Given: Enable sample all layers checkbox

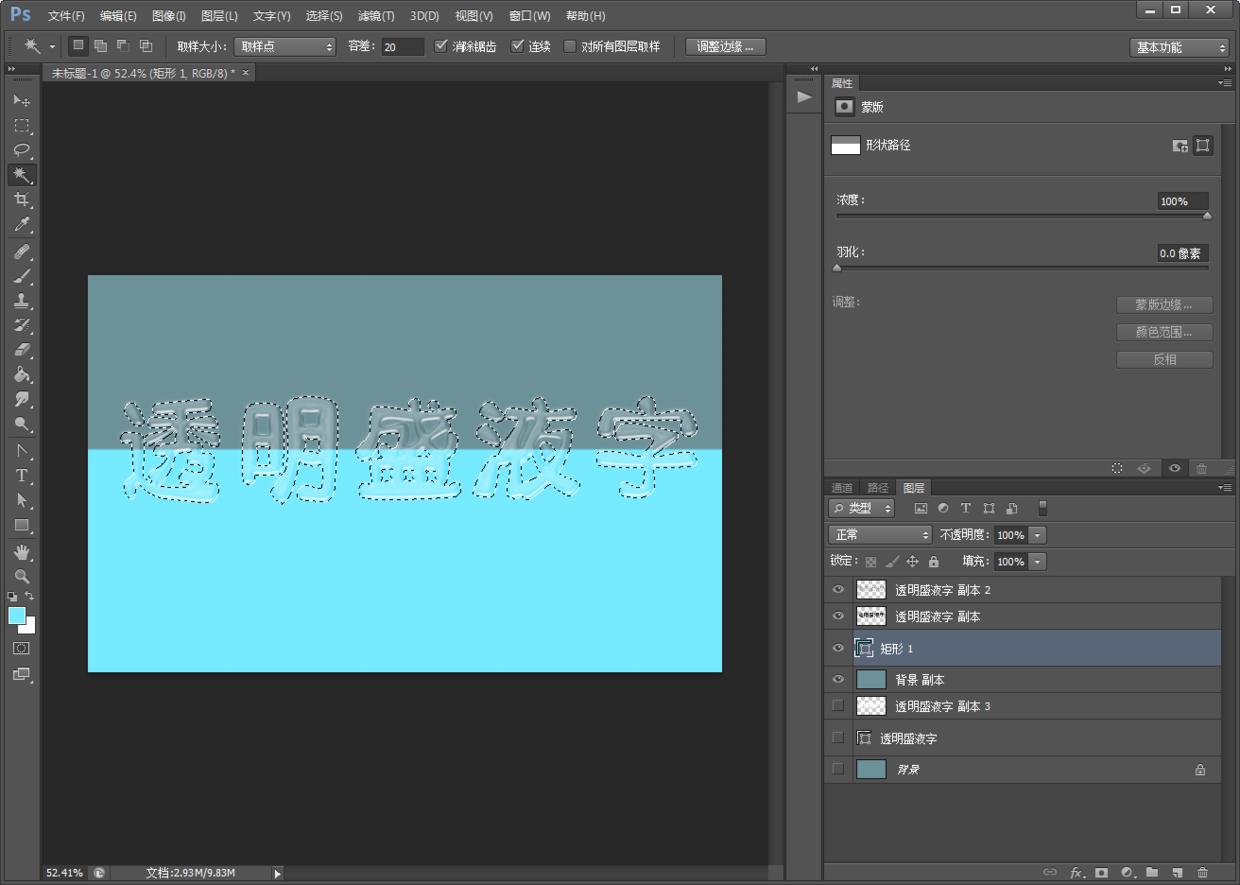Looking at the screenshot, I should pyautogui.click(x=570, y=46).
